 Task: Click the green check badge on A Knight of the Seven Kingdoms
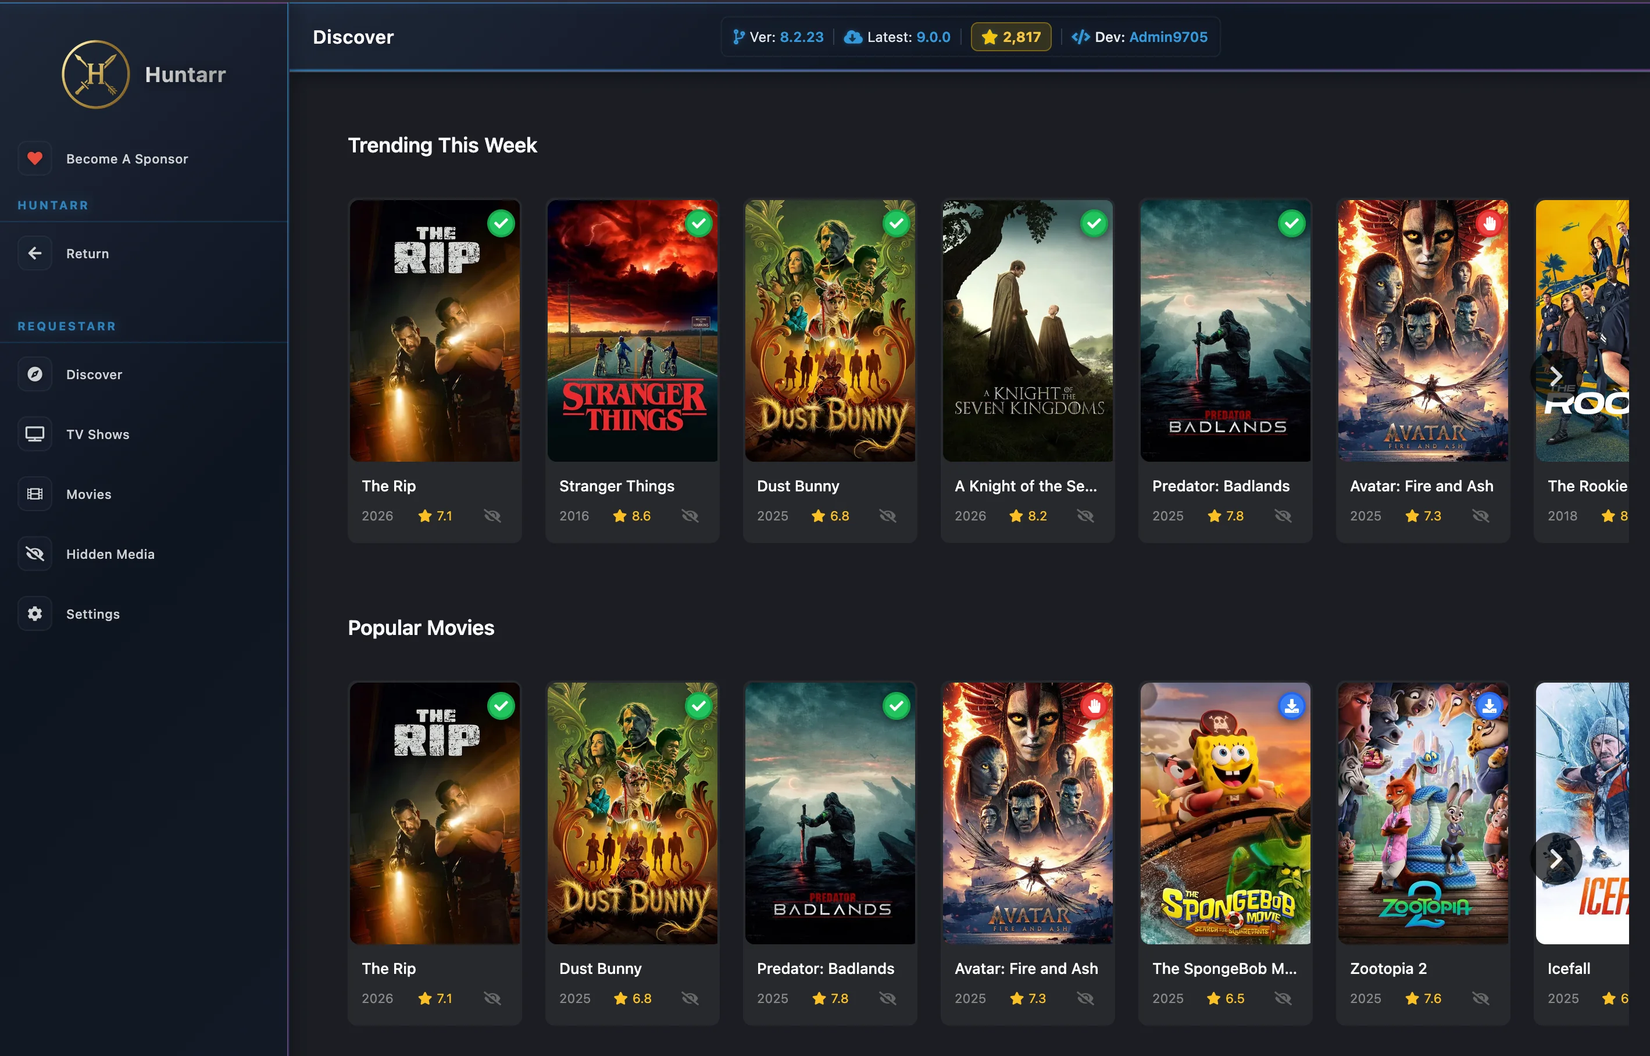click(1094, 223)
